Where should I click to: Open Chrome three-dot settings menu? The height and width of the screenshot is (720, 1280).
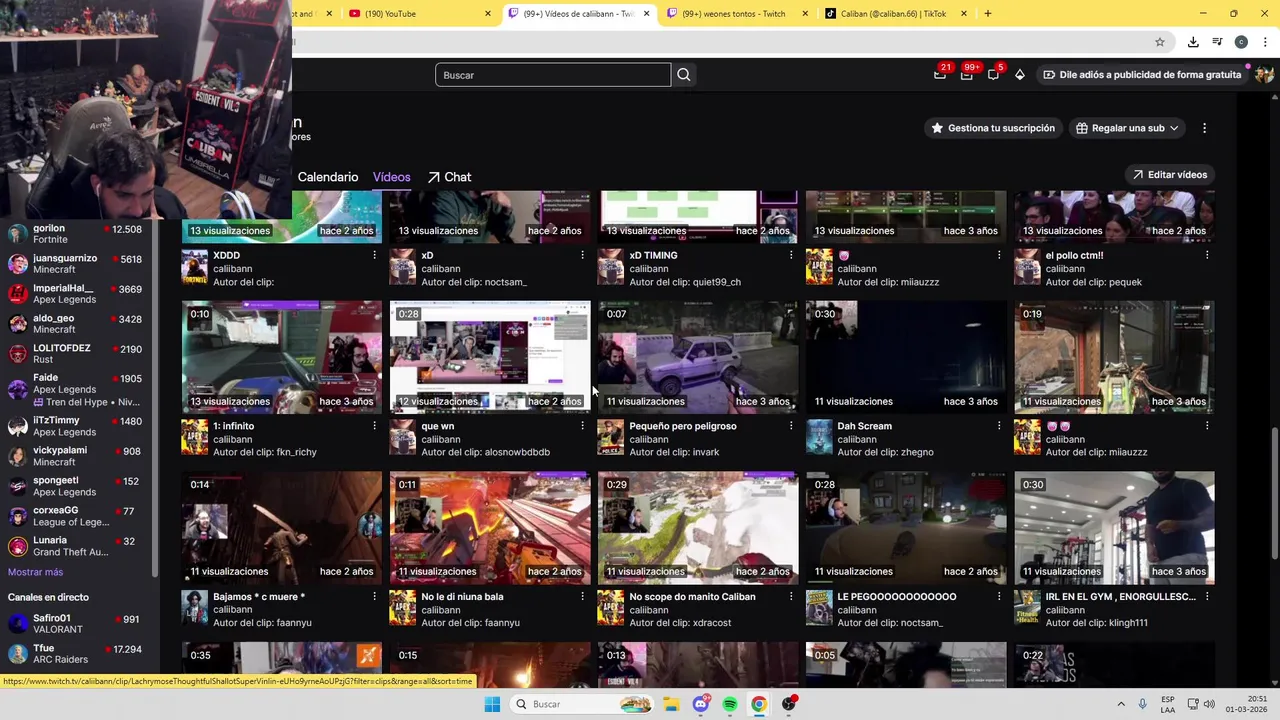point(1265,42)
